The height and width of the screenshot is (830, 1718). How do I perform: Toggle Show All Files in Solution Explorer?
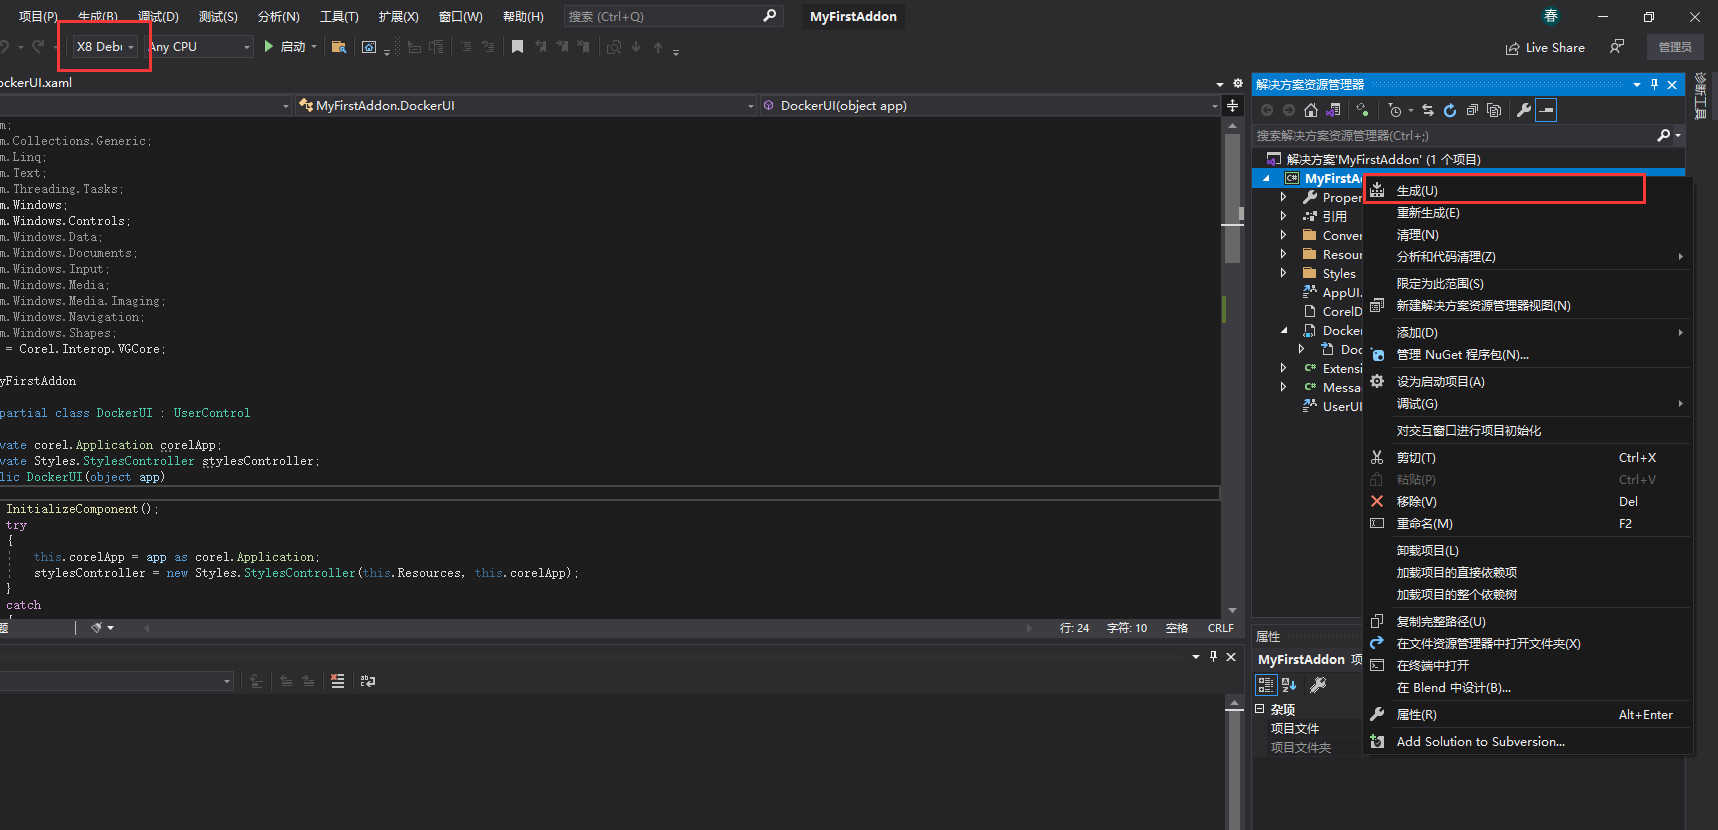coord(1494,110)
